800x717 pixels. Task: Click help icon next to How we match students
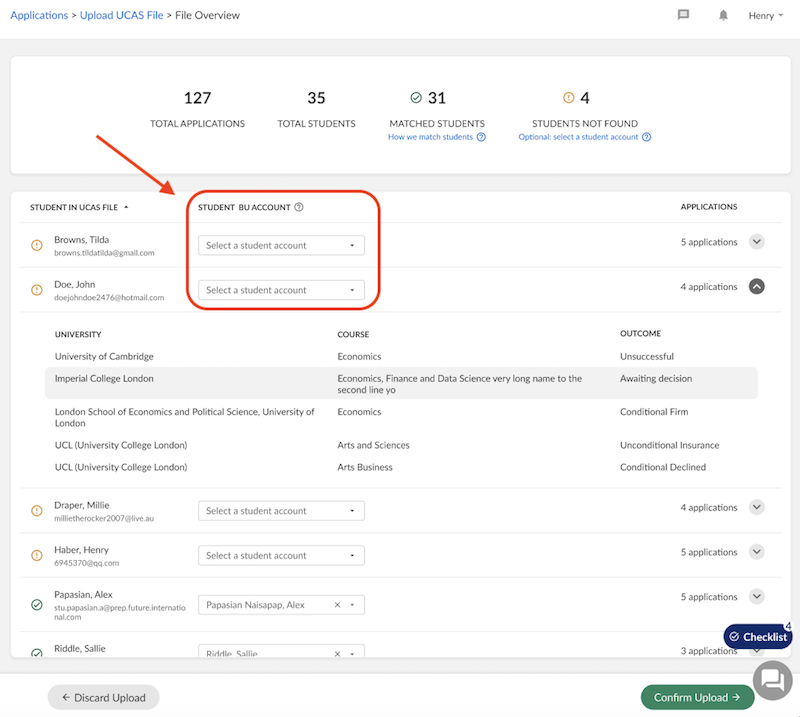pos(481,137)
